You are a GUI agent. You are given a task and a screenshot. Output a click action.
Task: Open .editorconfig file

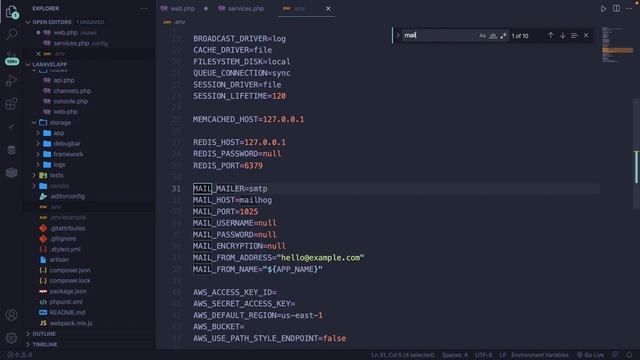(x=68, y=196)
